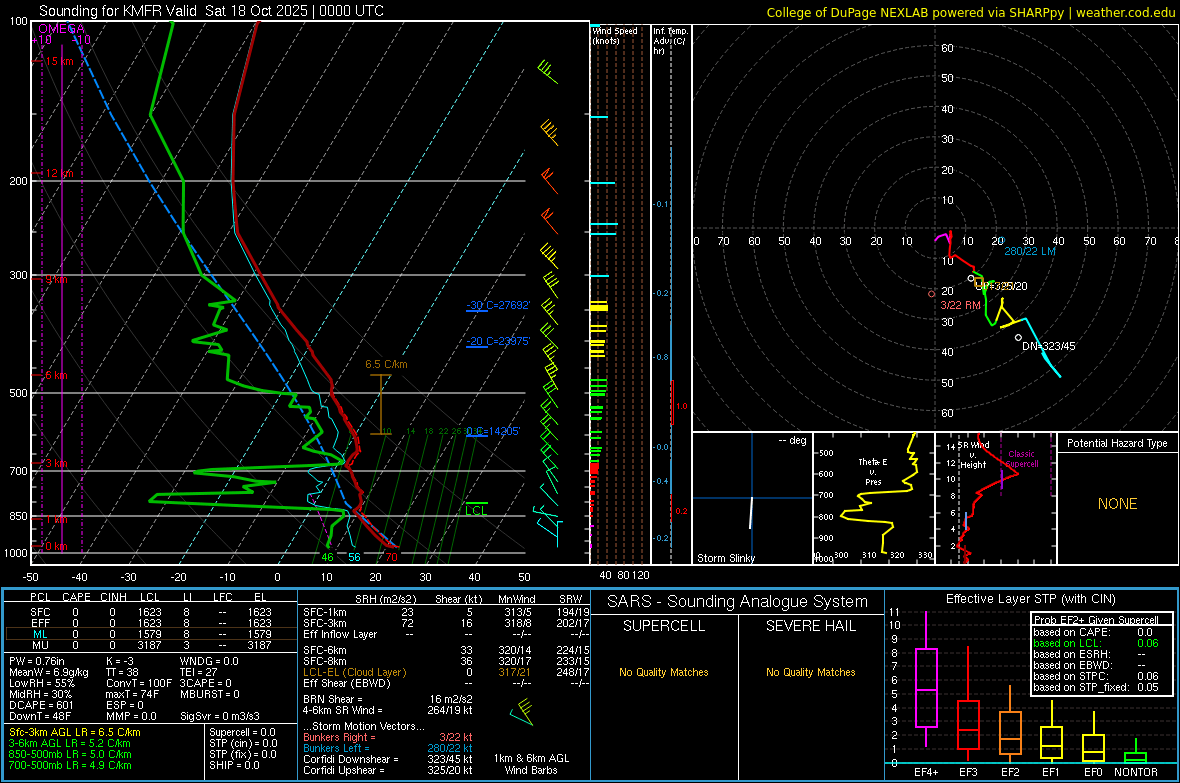This screenshot has width=1180, height=783.
Task: Click the '-30 C=27692'' height label
Action: tap(498, 305)
